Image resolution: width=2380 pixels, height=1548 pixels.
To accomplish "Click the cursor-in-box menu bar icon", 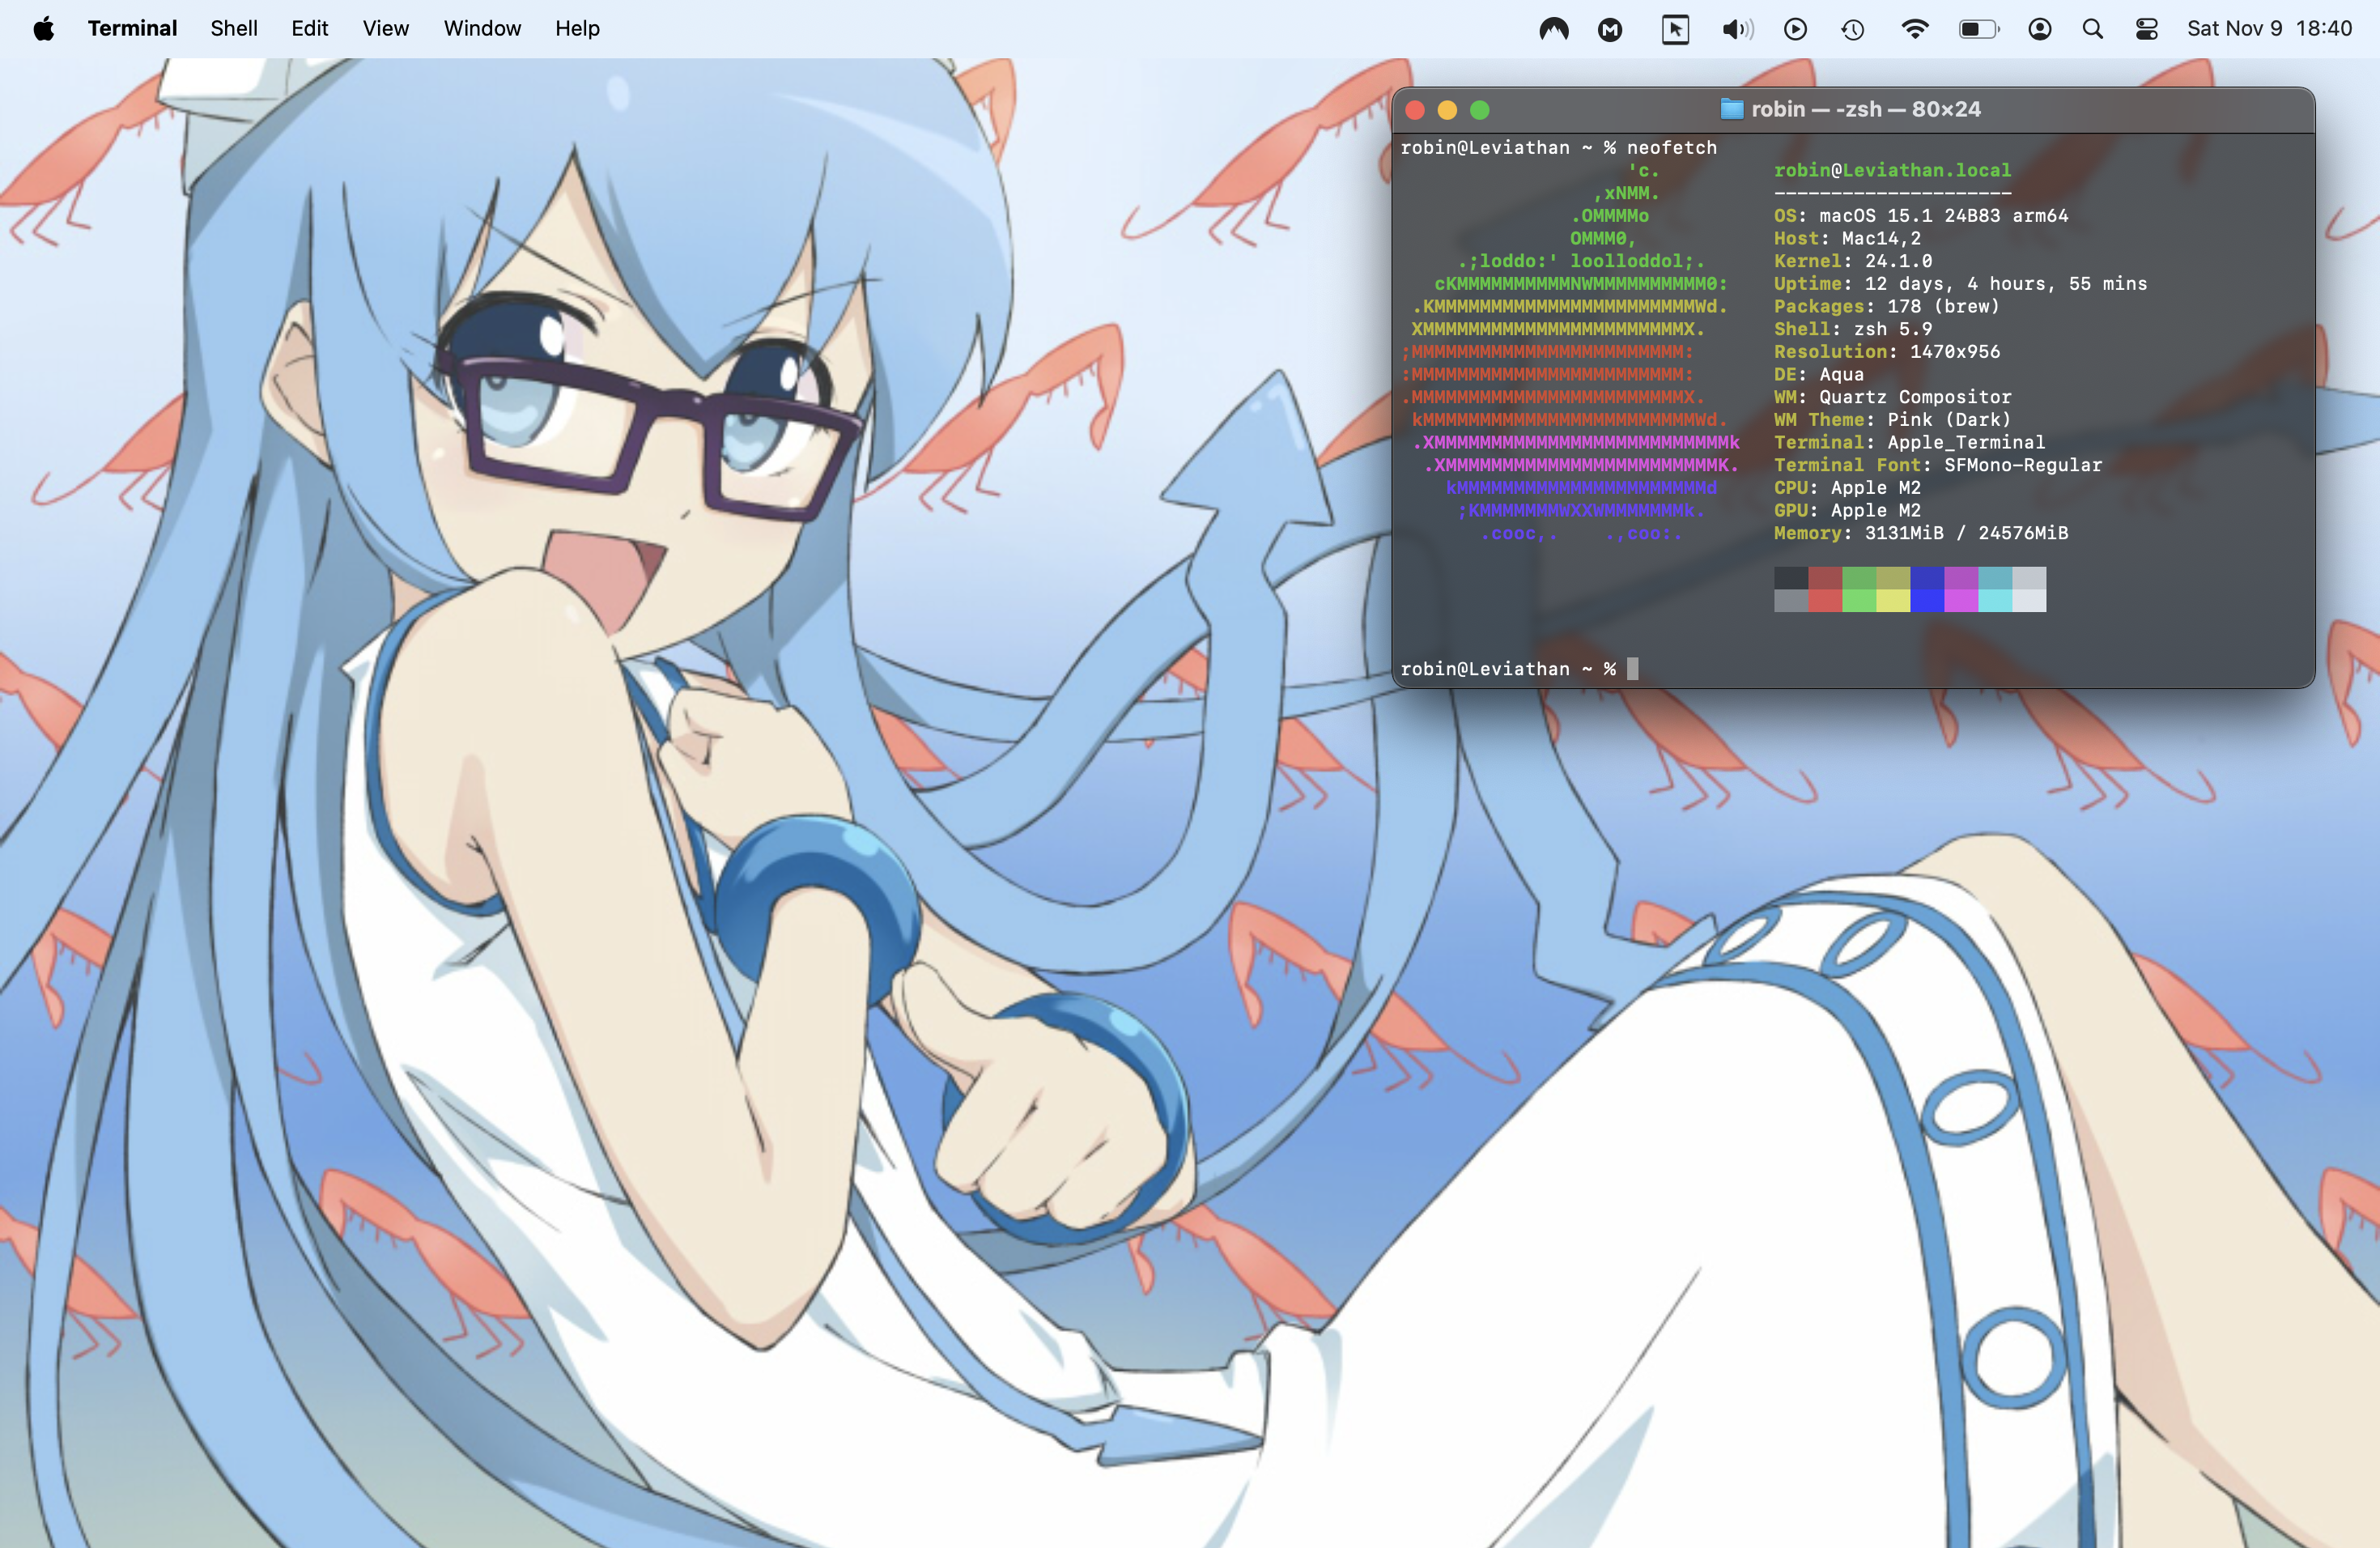I will [x=1675, y=29].
